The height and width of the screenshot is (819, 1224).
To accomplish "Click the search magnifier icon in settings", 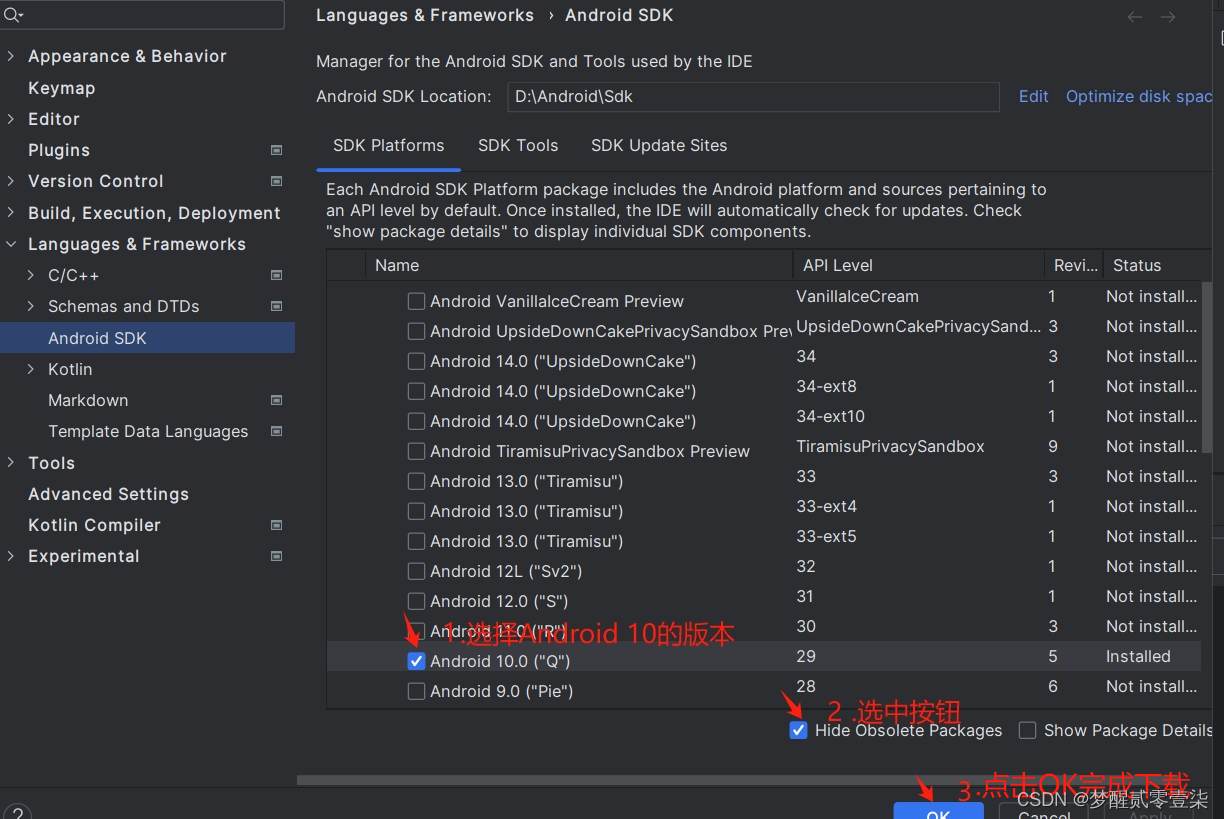I will click(12, 15).
